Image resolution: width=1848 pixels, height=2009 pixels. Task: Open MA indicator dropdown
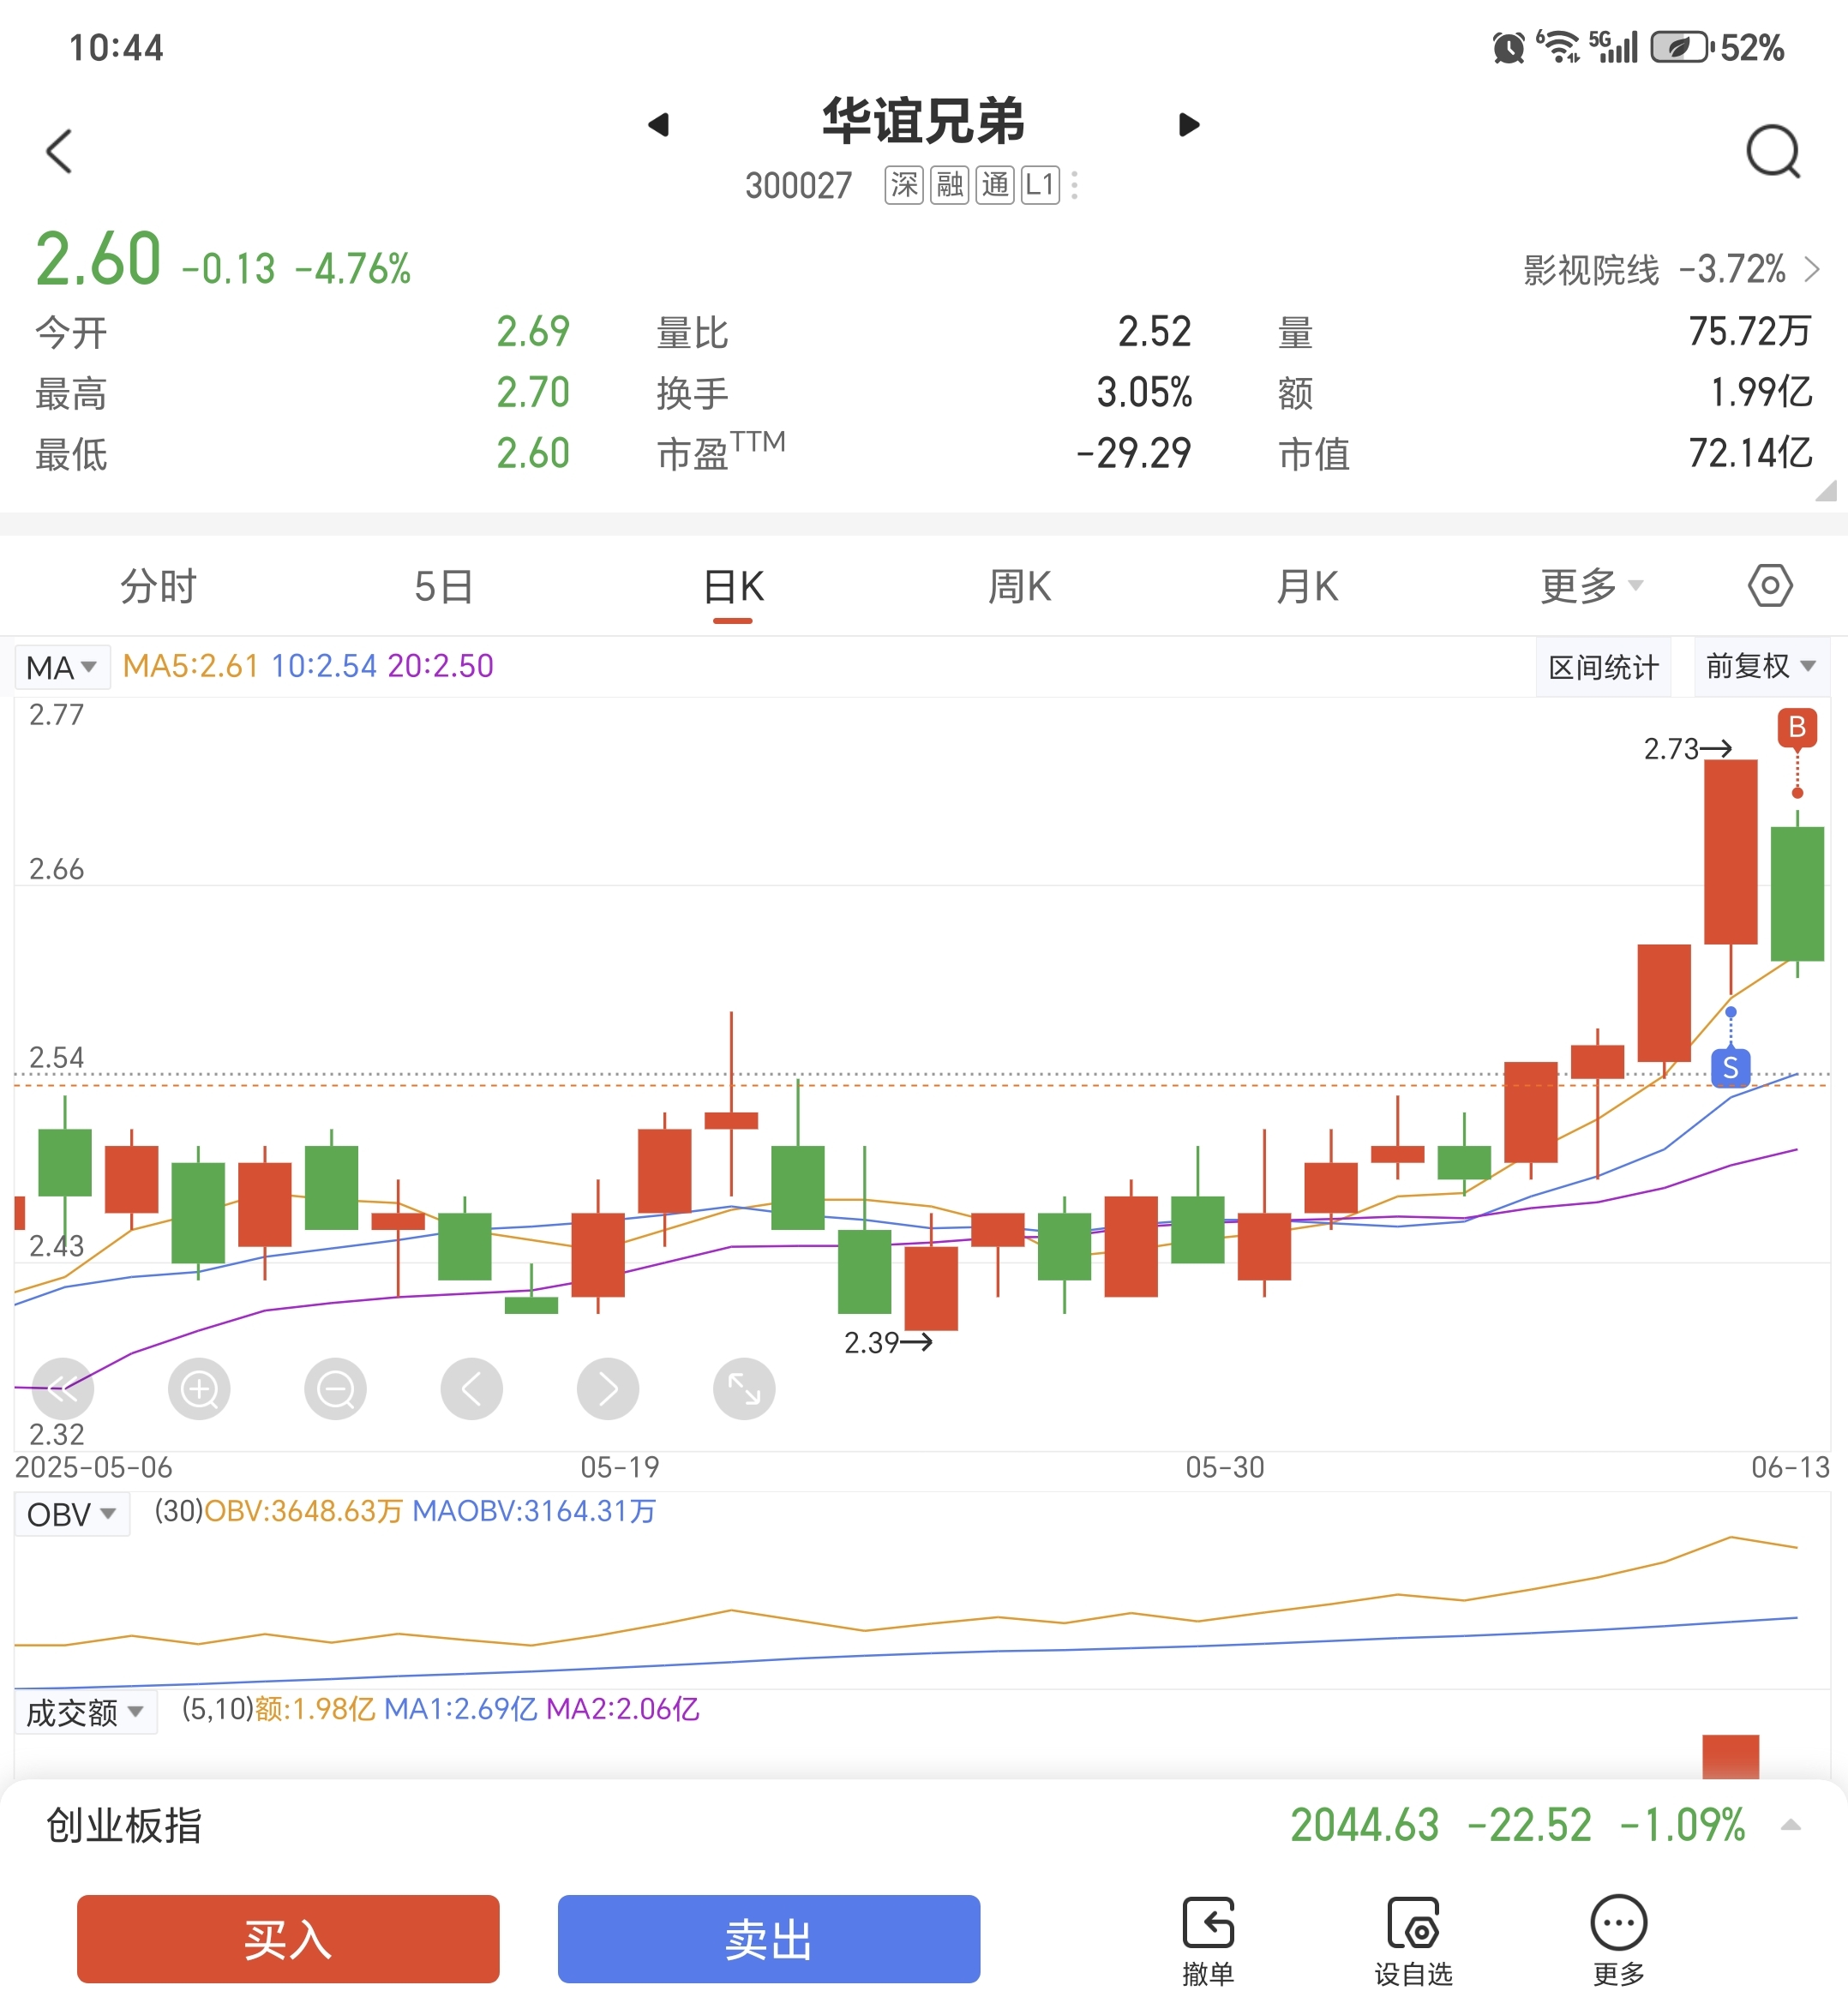click(62, 667)
